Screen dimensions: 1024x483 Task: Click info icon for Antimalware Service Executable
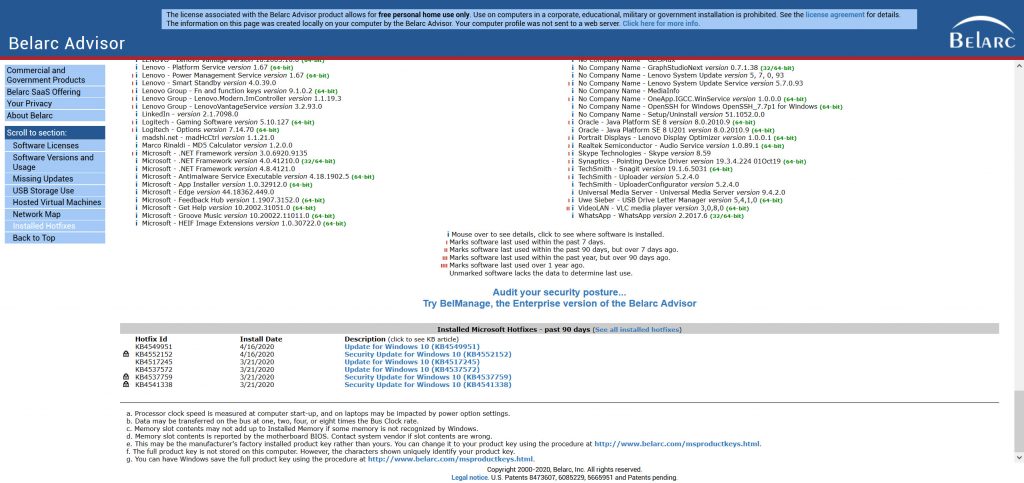137,176
